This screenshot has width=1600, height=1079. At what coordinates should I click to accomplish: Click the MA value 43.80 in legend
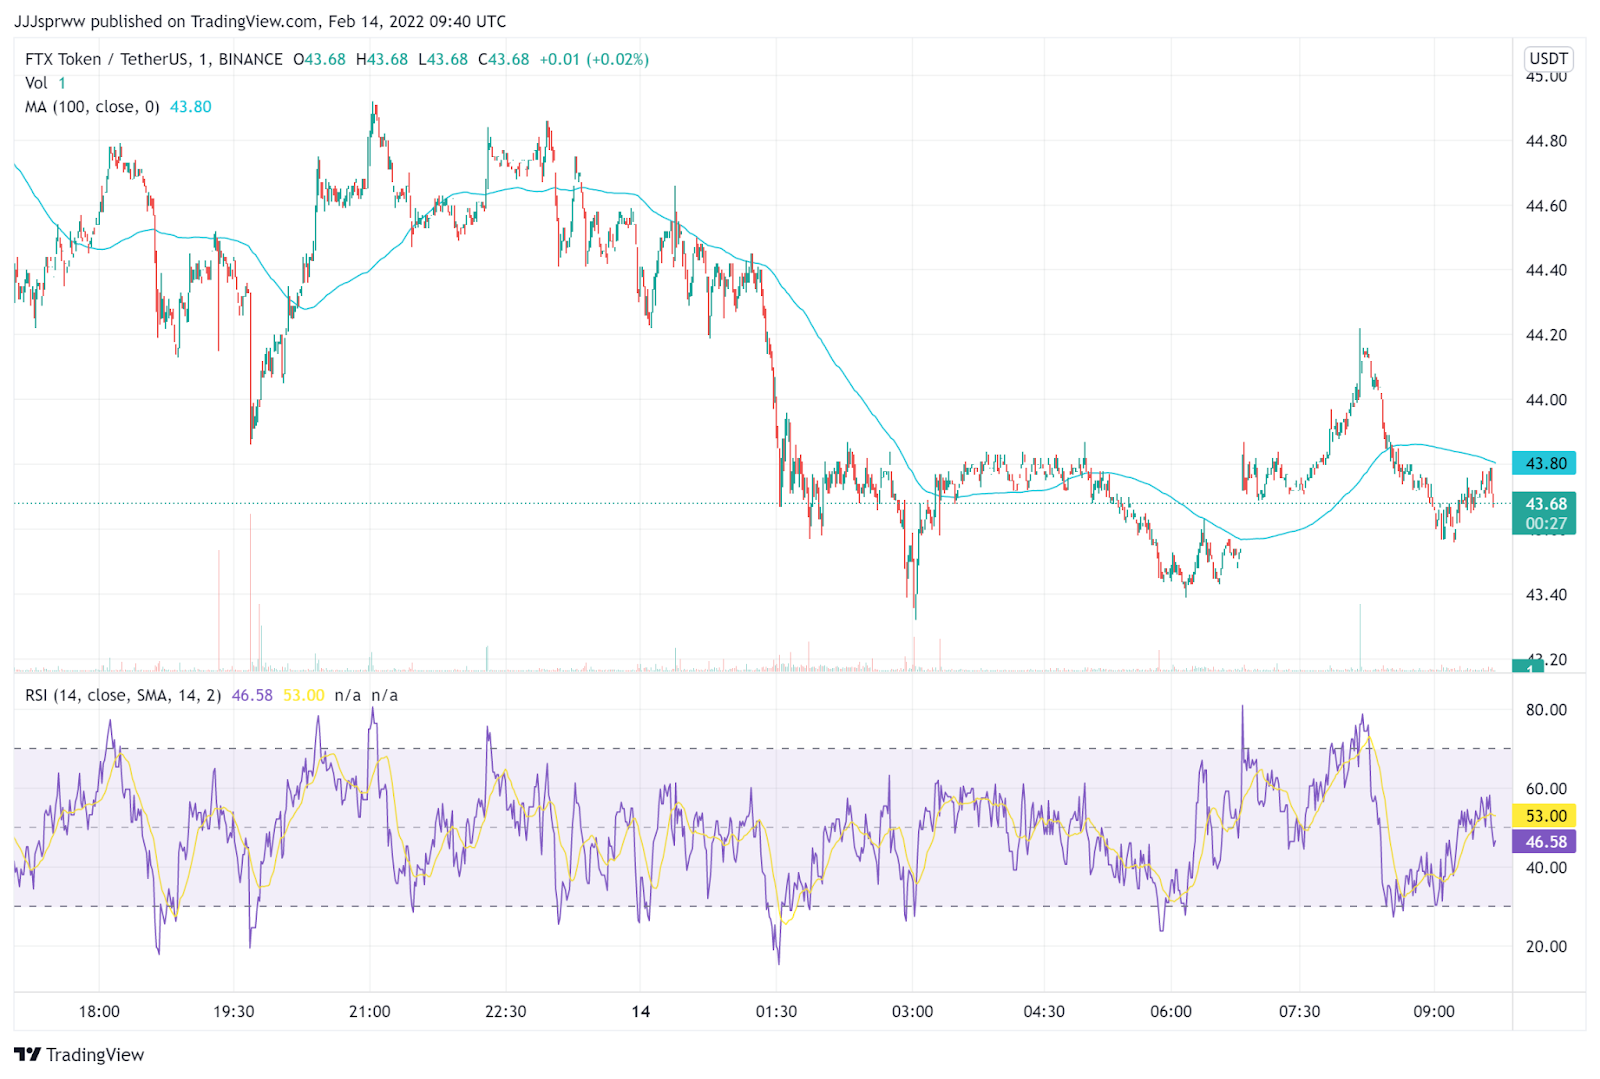[190, 107]
